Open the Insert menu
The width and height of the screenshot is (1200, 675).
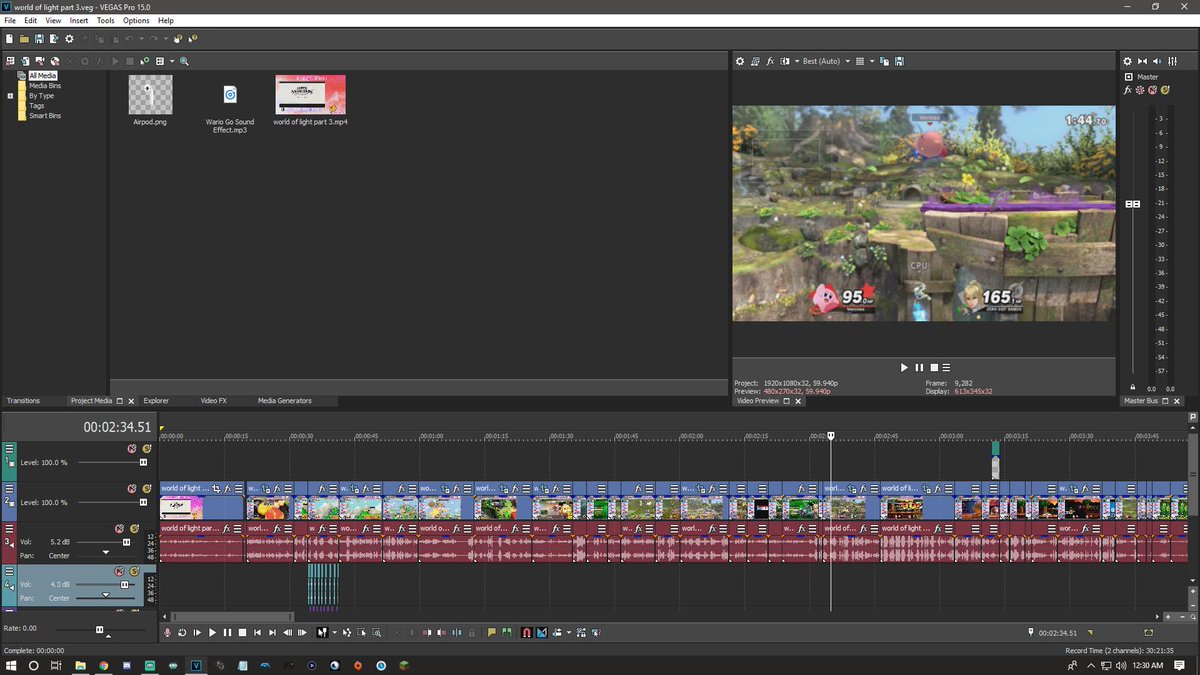pyautogui.click(x=79, y=20)
